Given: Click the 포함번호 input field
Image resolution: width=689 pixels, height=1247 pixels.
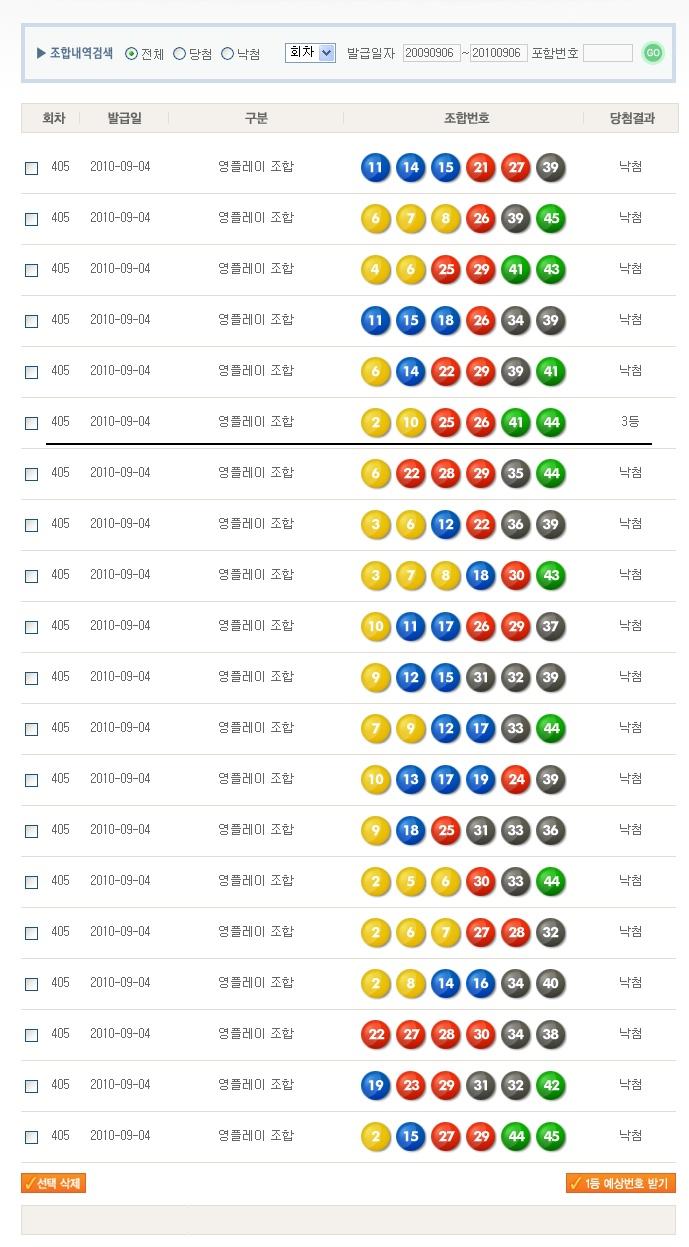Looking at the screenshot, I should (608, 53).
